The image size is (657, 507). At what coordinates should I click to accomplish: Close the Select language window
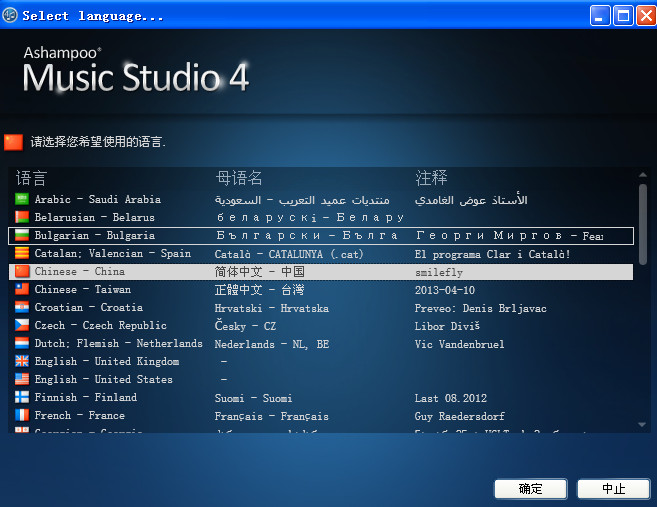pyautogui.click(x=646, y=16)
